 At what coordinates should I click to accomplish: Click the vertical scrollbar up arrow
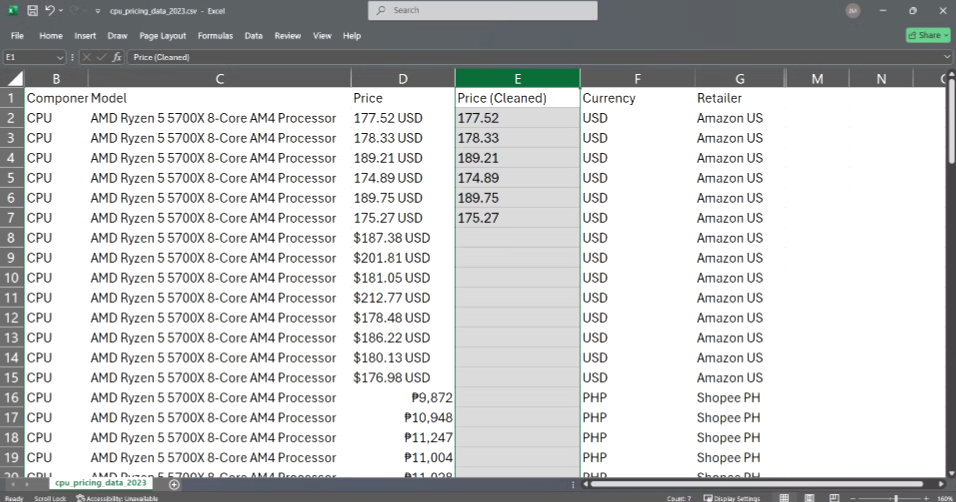[951, 74]
